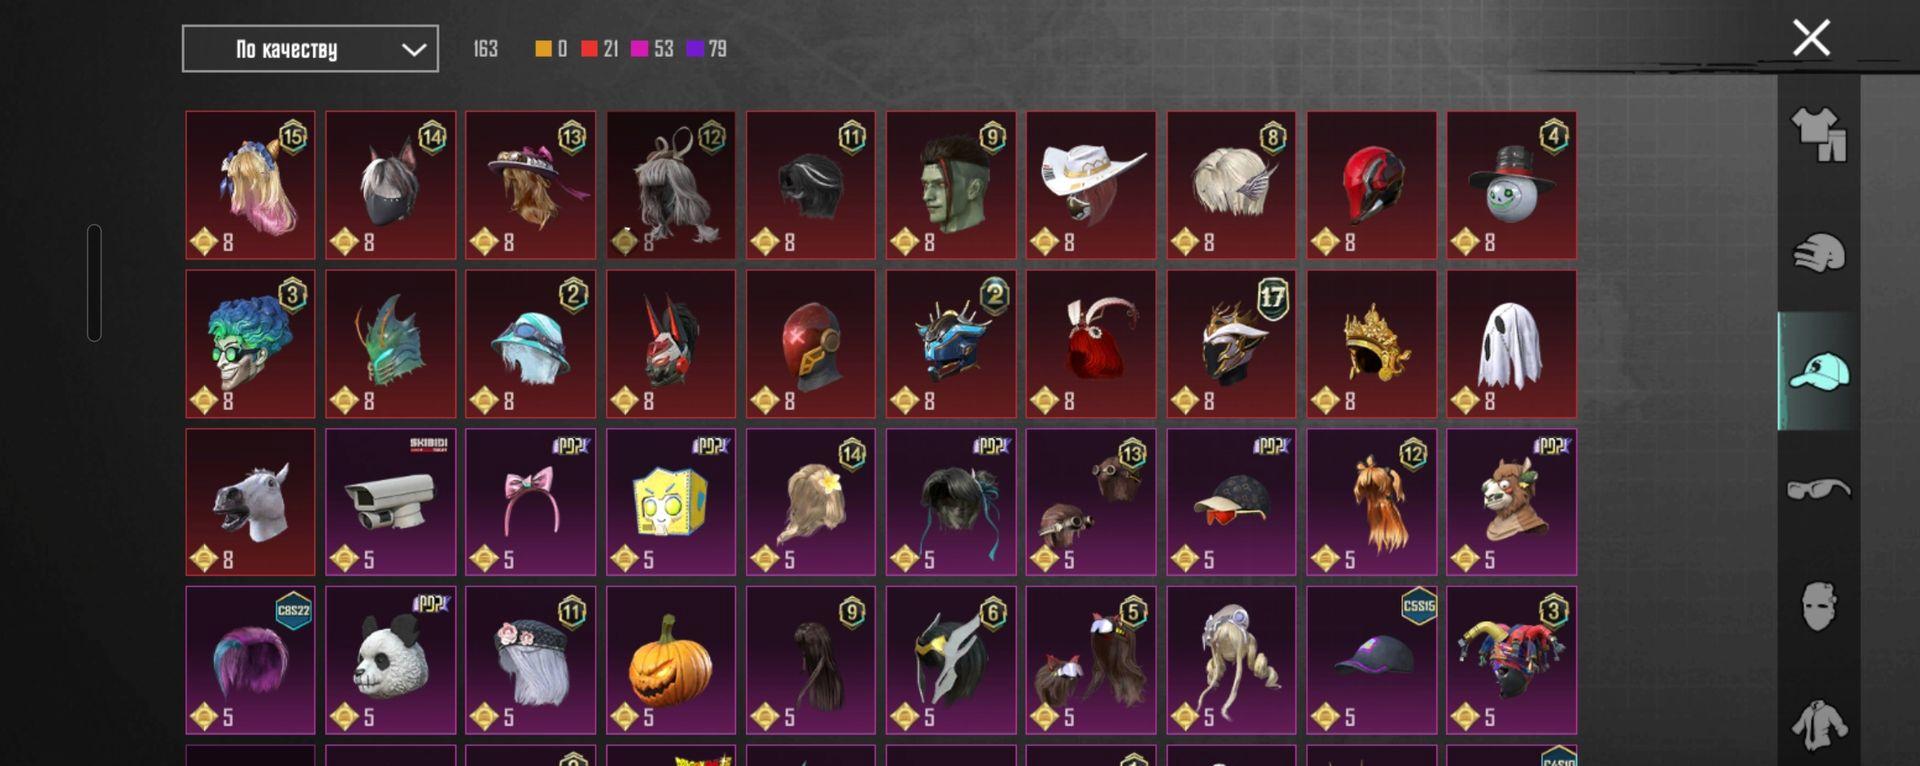Image resolution: width=1920 pixels, height=766 pixels.
Task: Filter by purple quality swatch count 79
Action: [x=707, y=49]
